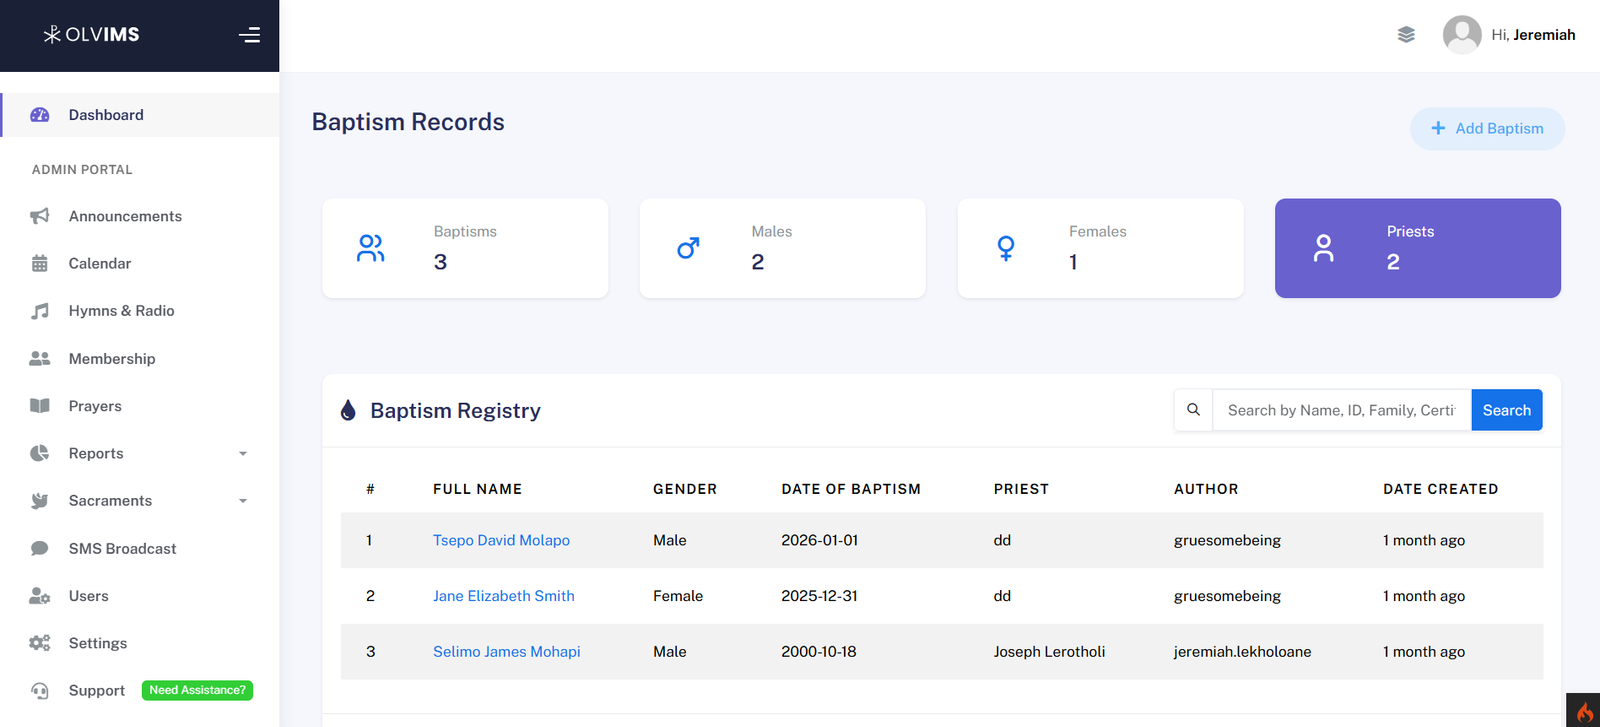1600x727 pixels.
Task: Focus the baptism registry search field
Action: (1340, 410)
